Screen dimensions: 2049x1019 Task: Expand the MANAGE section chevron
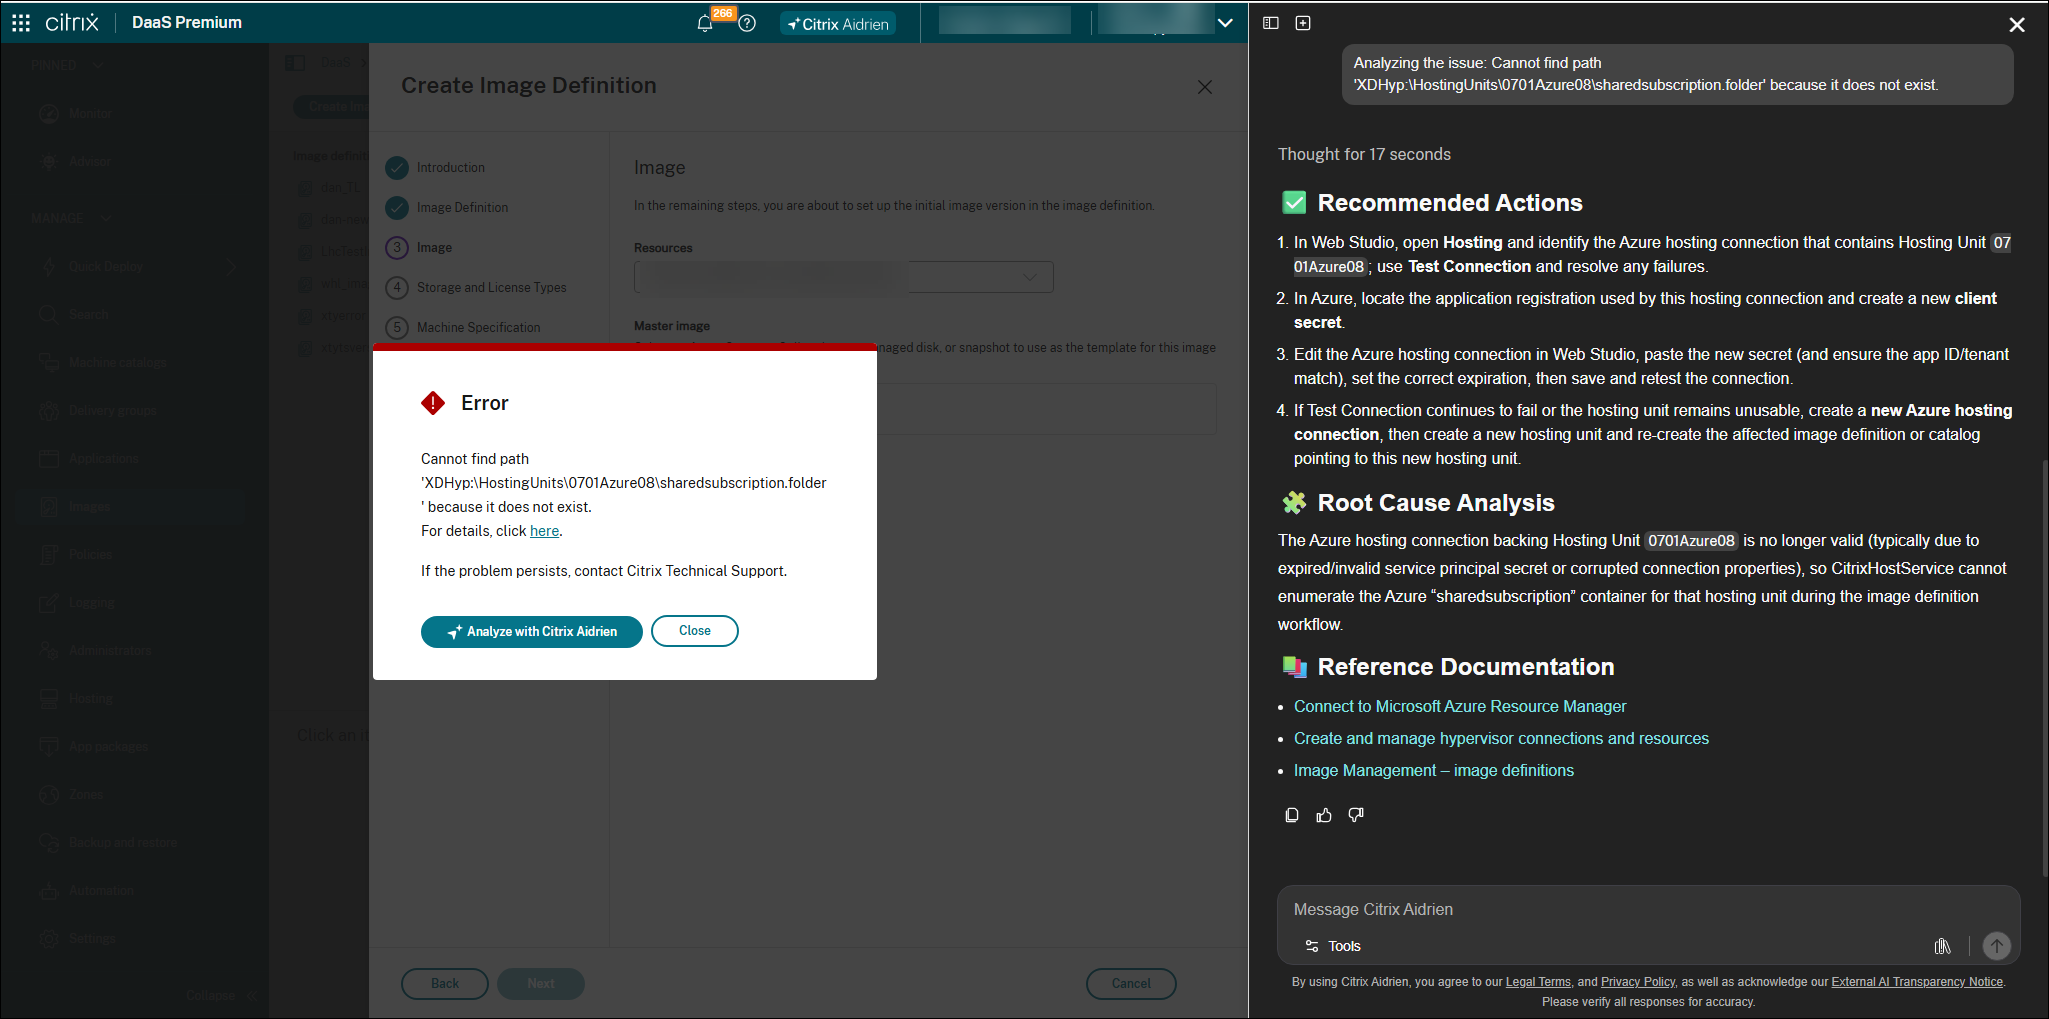click(x=106, y=218)
